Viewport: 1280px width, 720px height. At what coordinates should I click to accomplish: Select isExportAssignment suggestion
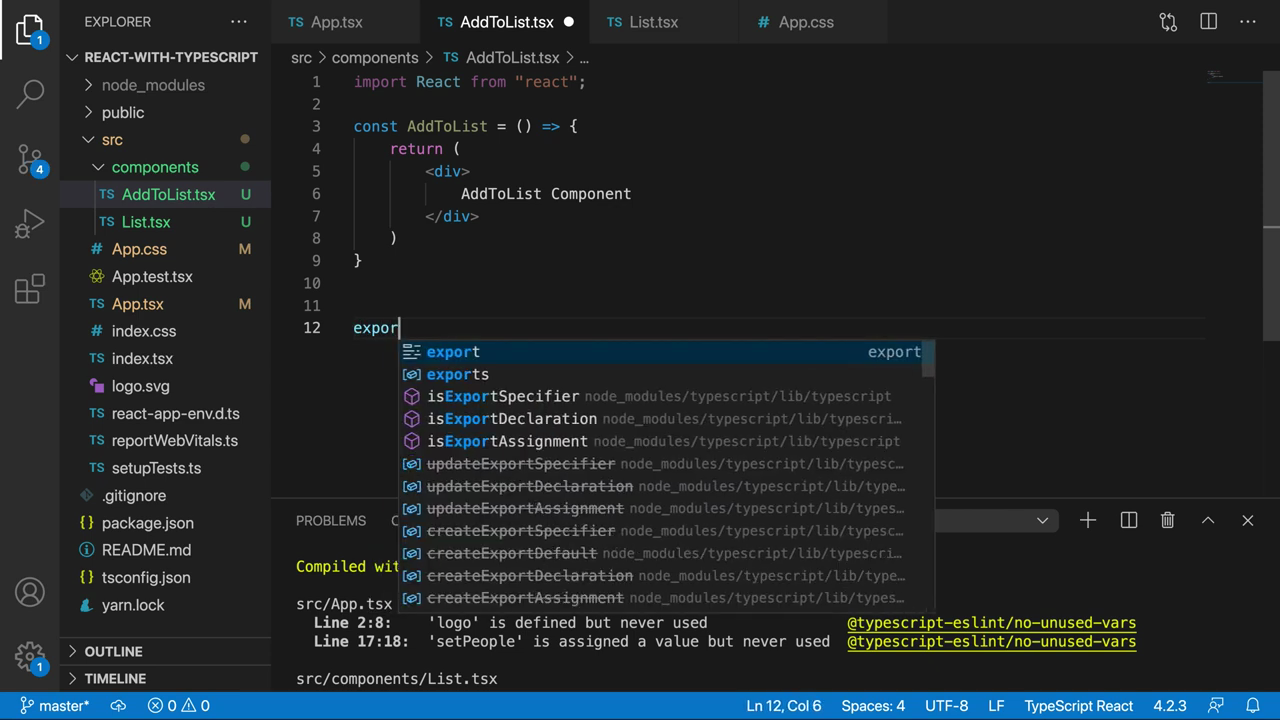click(667, 441)
